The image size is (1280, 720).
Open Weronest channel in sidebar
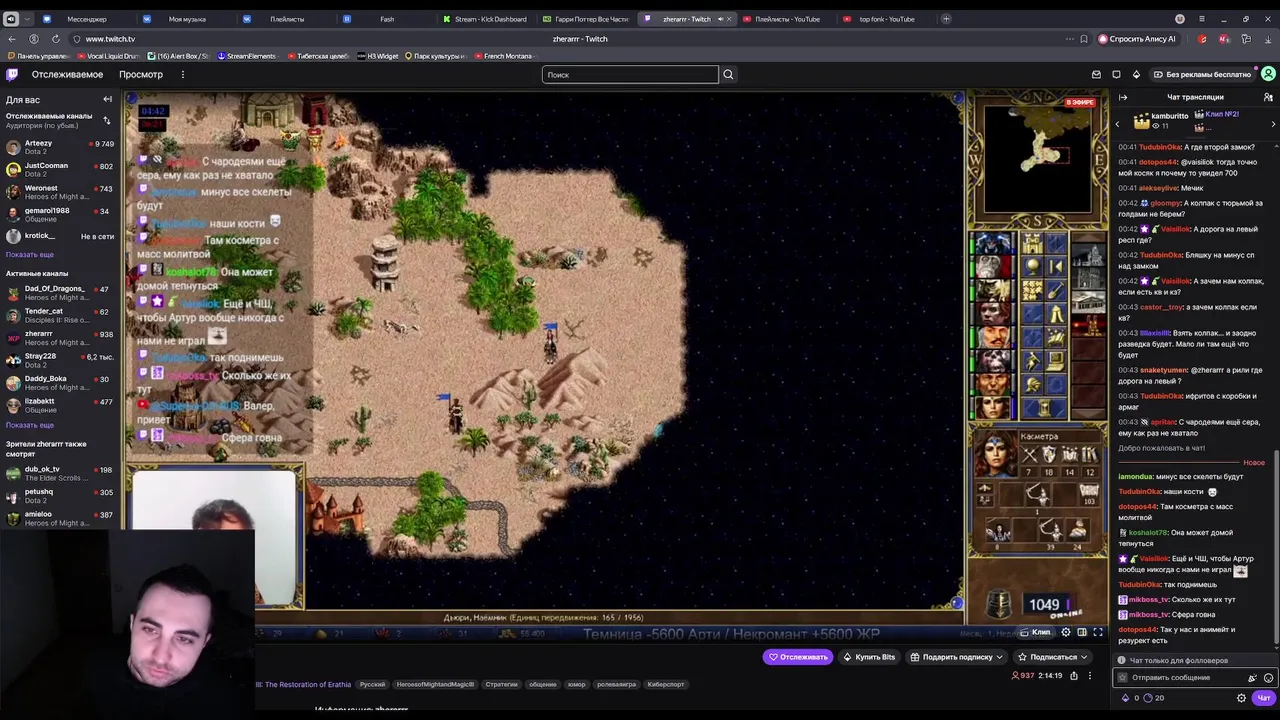(60, 192)
